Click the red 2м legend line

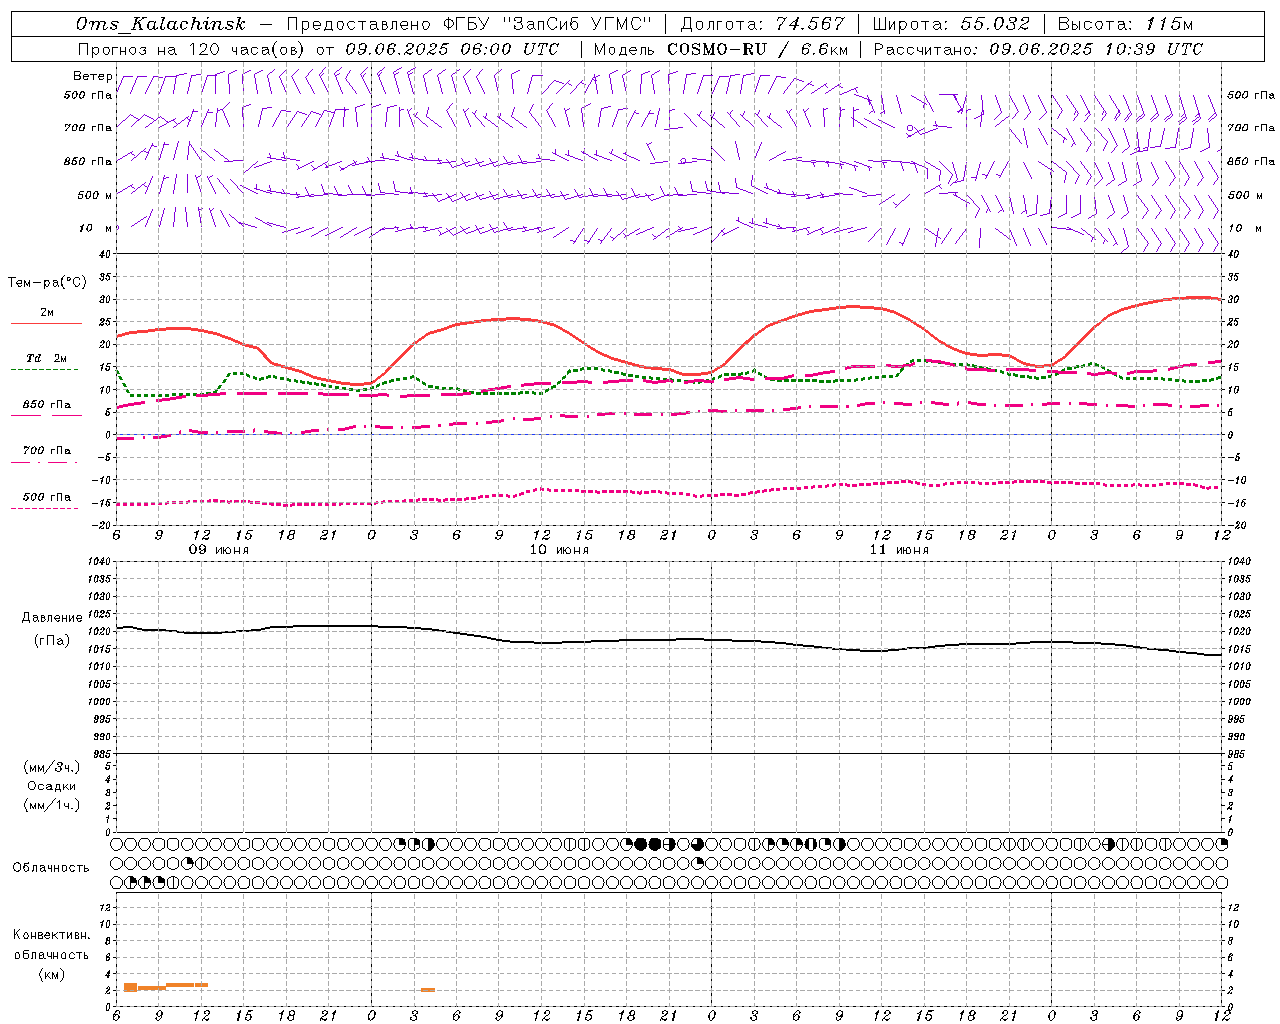(x=46, y=323)
